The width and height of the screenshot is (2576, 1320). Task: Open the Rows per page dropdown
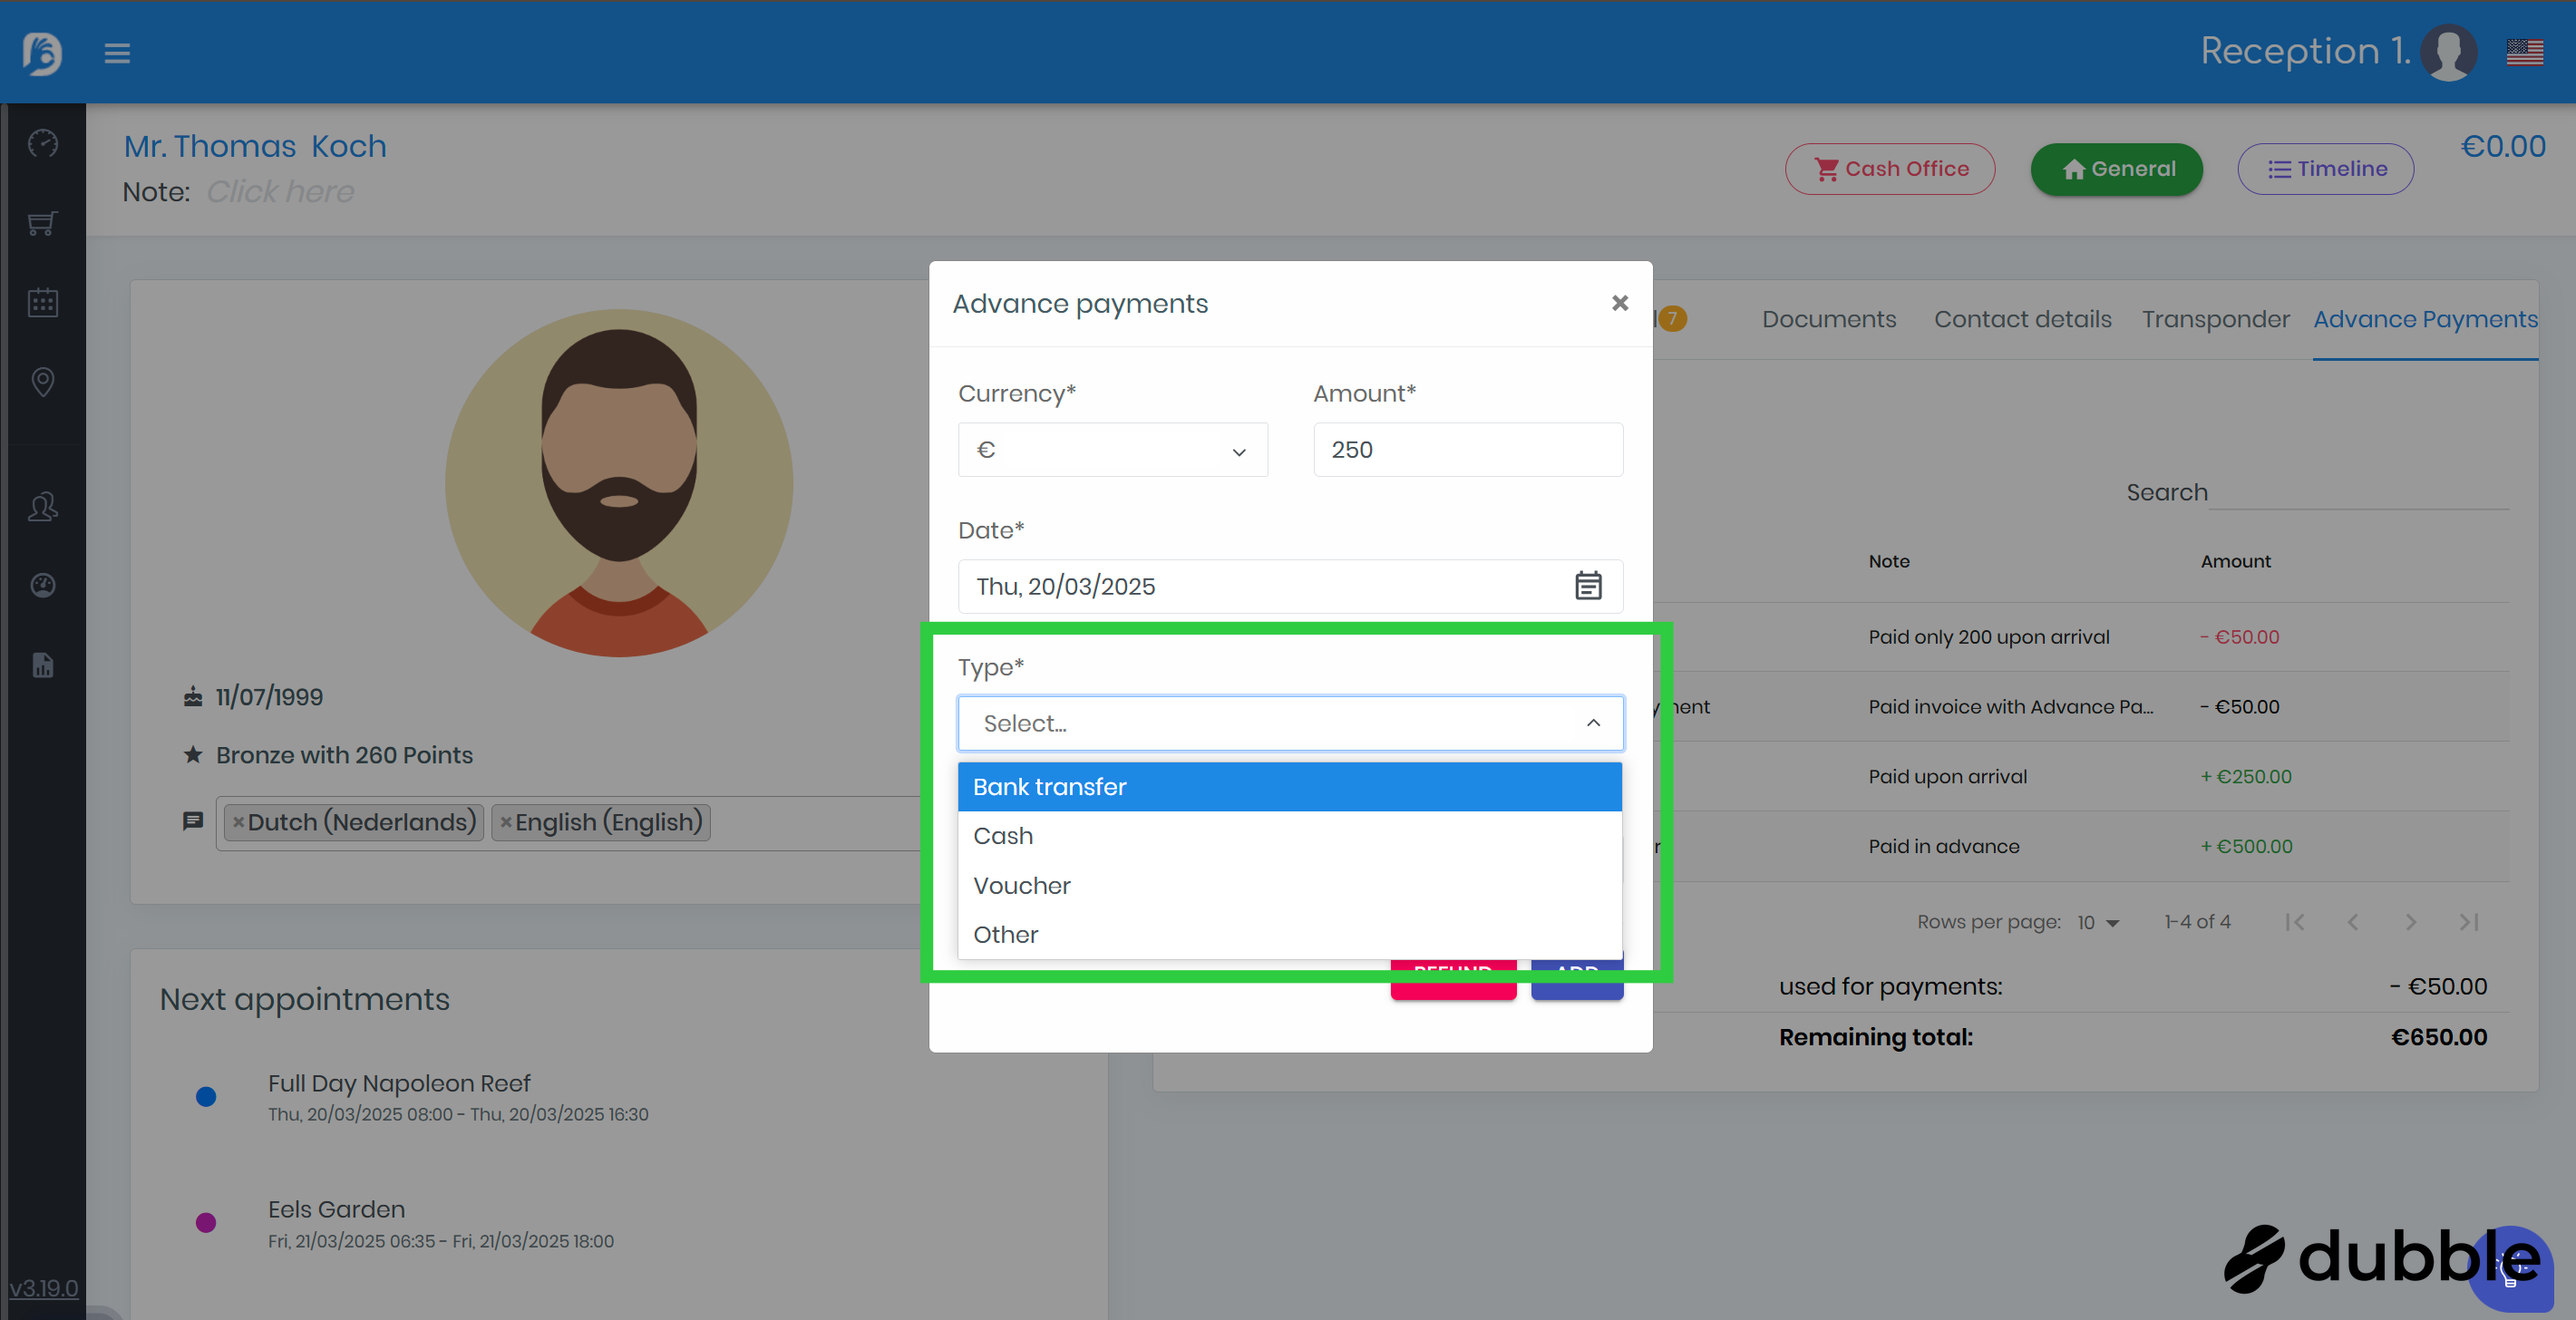coord(2098,922)
